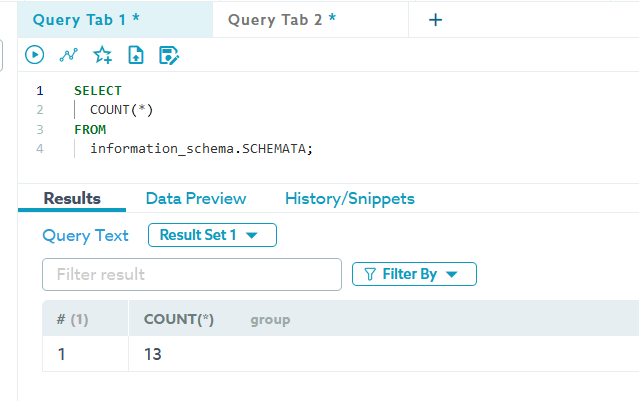Add a new query tab with plus
The width and height of the screenshot is (639, 401).
click(x=435, y=20)
